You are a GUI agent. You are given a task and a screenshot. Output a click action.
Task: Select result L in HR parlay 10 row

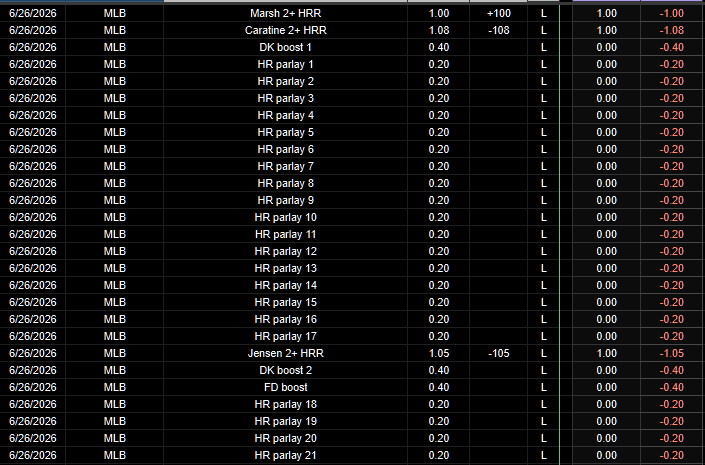click(544, 218)
